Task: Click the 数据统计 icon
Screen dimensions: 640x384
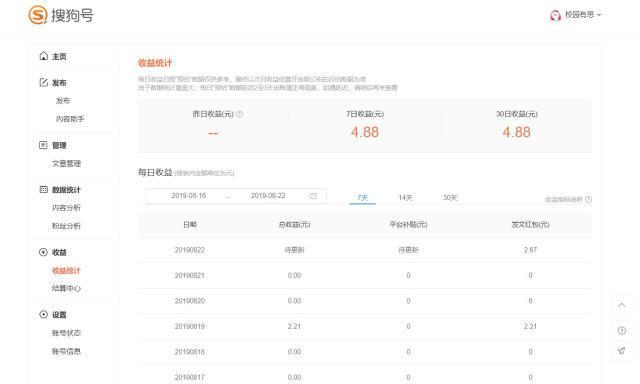Action: [x=43, y=189]
